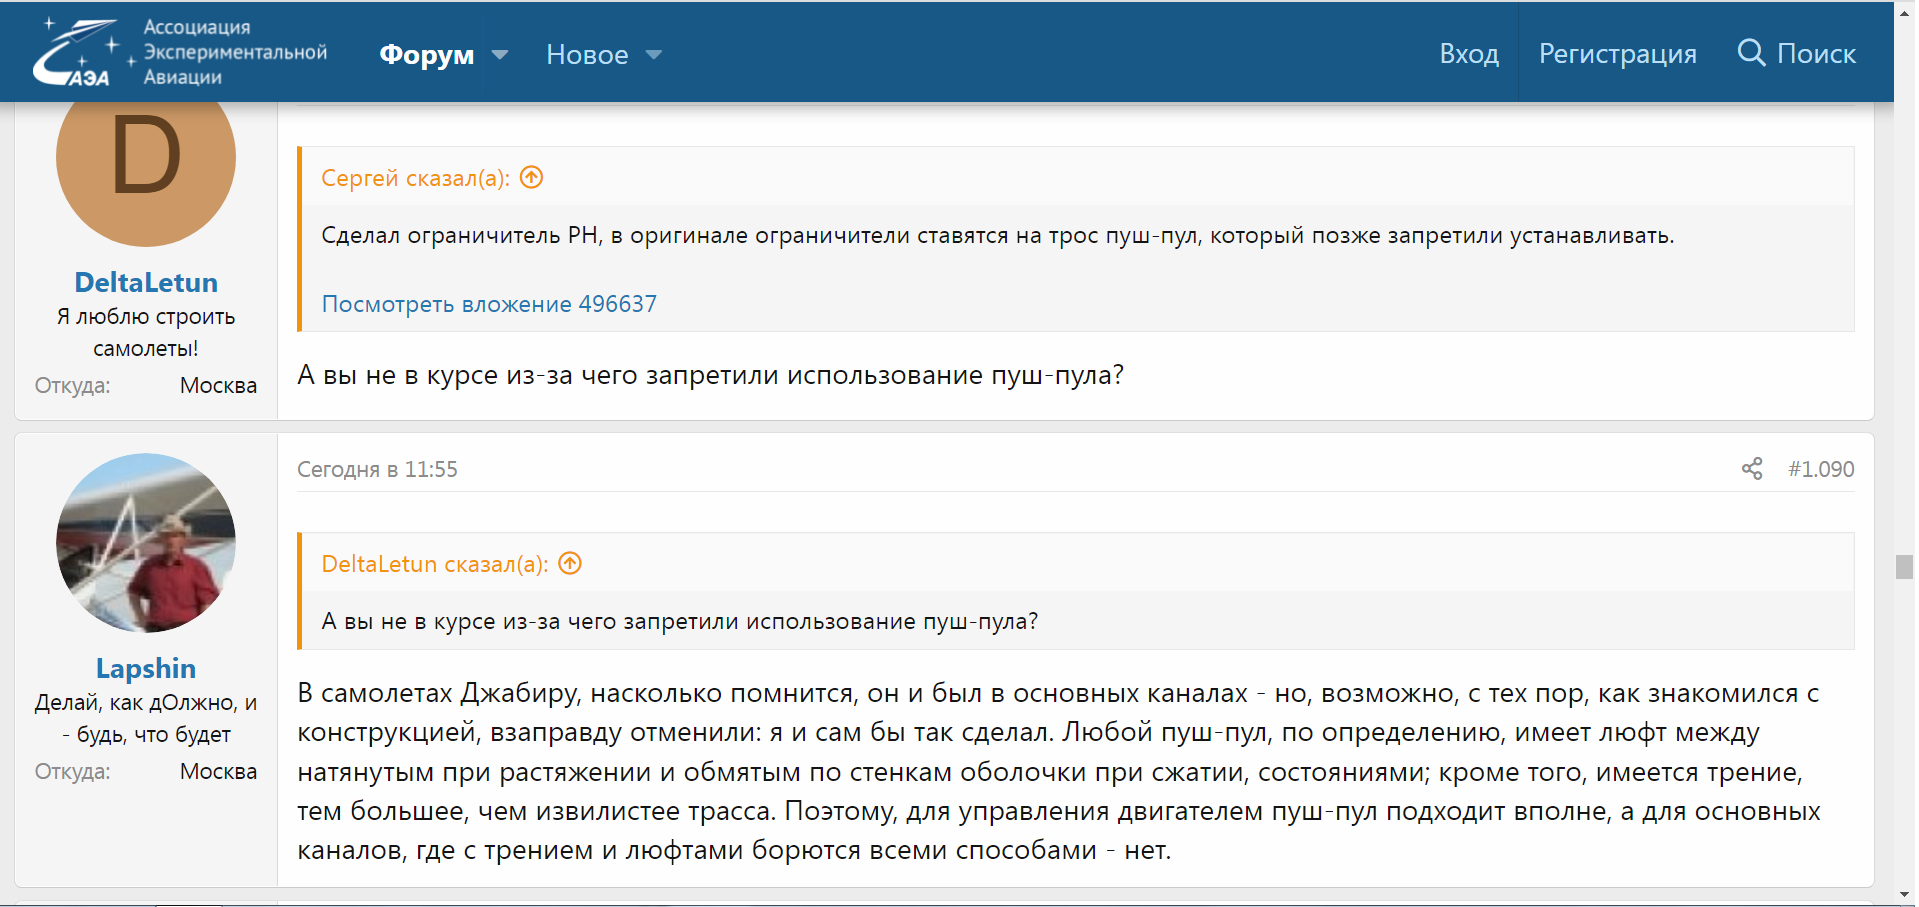
Task: Open Lapshin's profile photo avatar
Action: tap(146, 543)
